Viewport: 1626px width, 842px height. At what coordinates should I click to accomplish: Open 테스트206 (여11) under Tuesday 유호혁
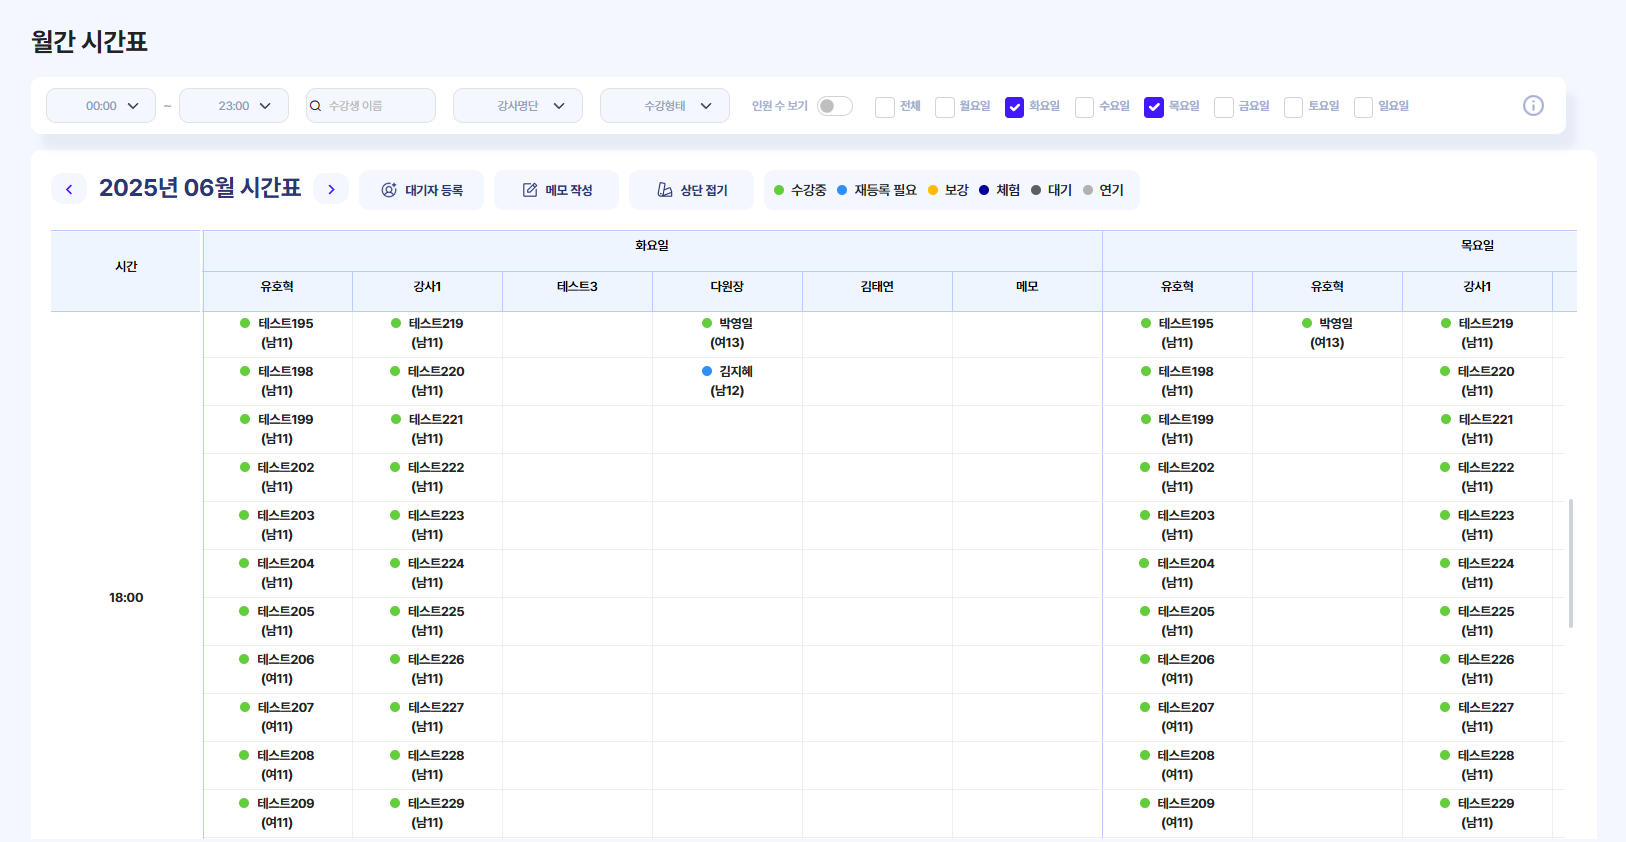coord(277,669)
